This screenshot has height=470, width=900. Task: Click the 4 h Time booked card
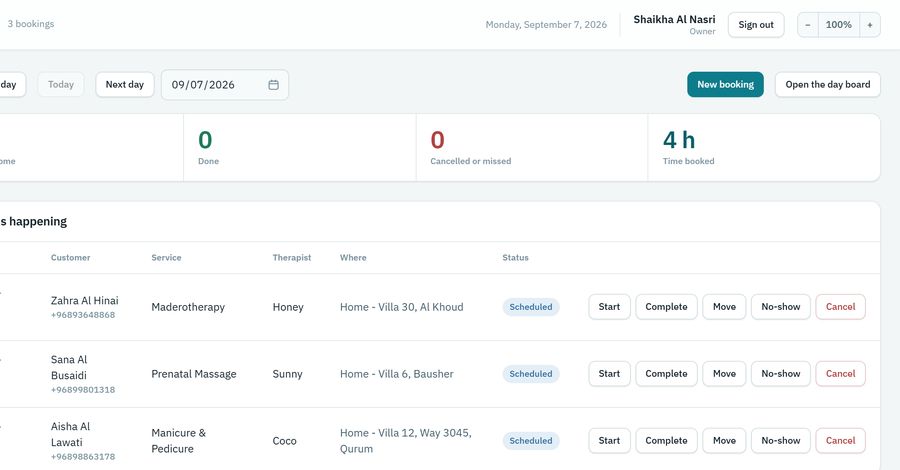point(764,147)
